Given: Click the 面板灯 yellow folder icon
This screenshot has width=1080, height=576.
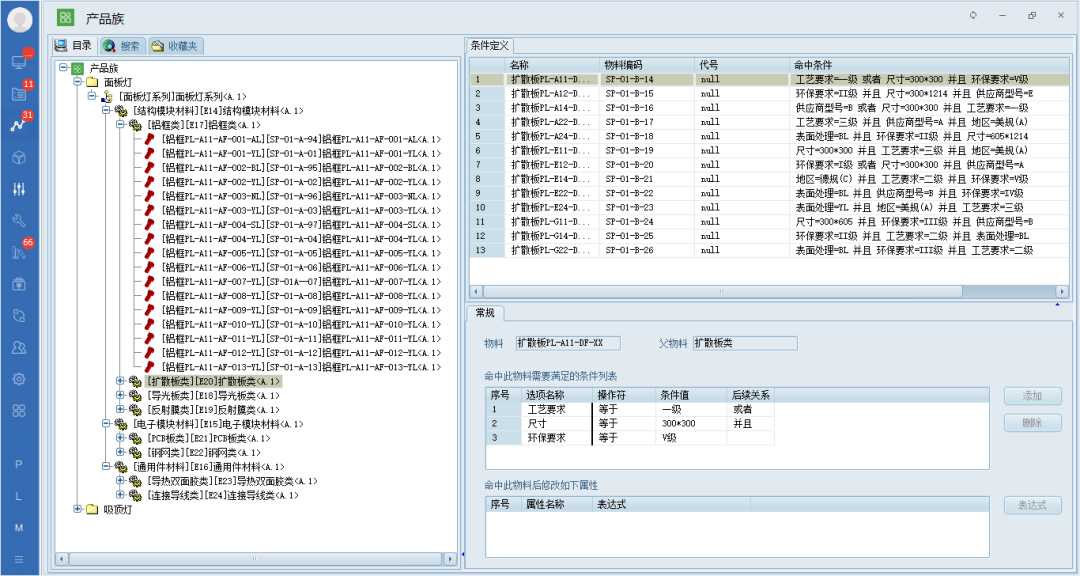Looking at the screenshot, I should (92, 82).
